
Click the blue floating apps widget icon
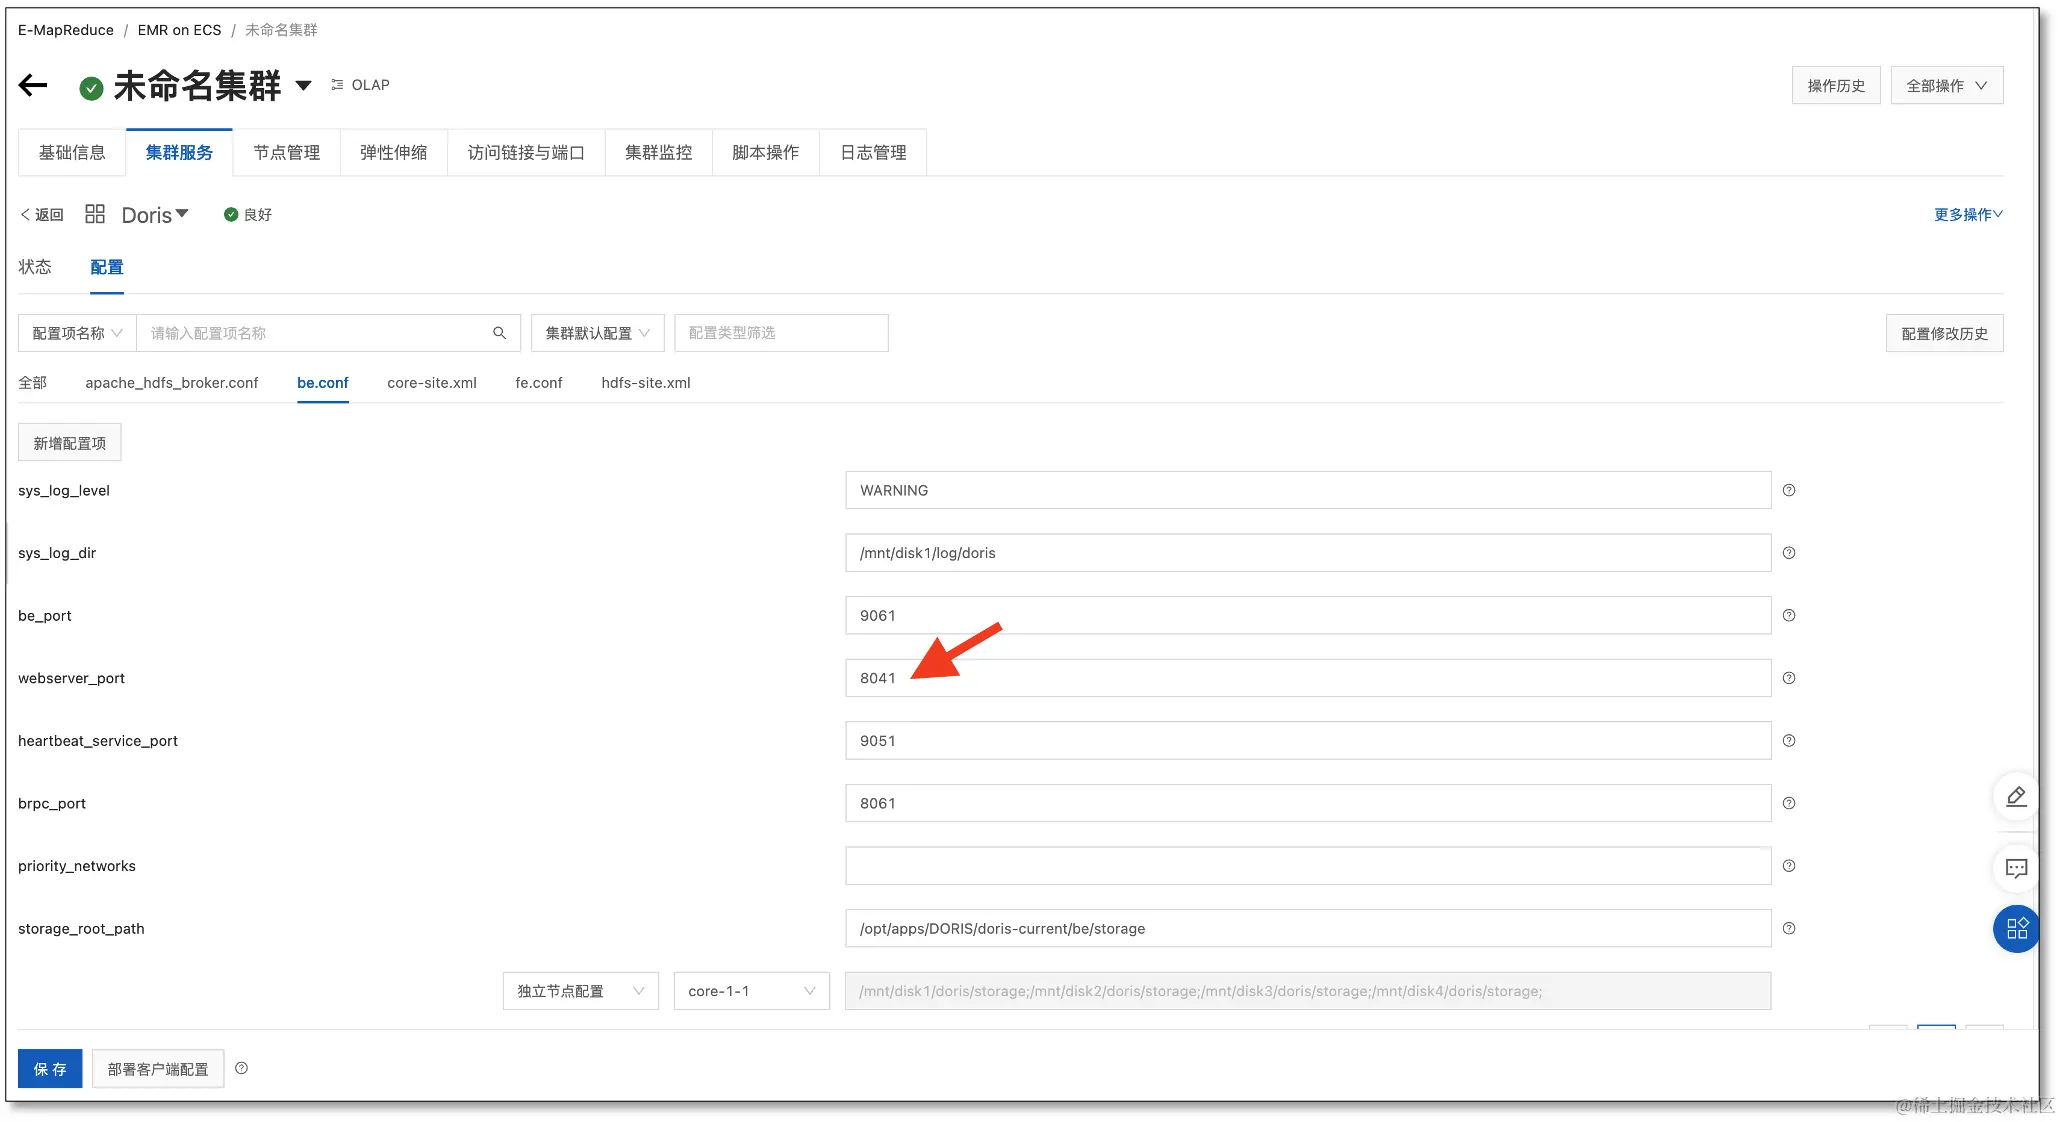tap(2016, 928)
